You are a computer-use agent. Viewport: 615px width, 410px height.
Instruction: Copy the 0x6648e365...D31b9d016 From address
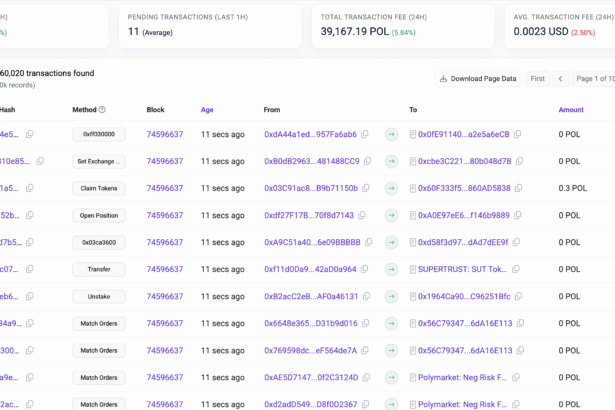[366, 323]
